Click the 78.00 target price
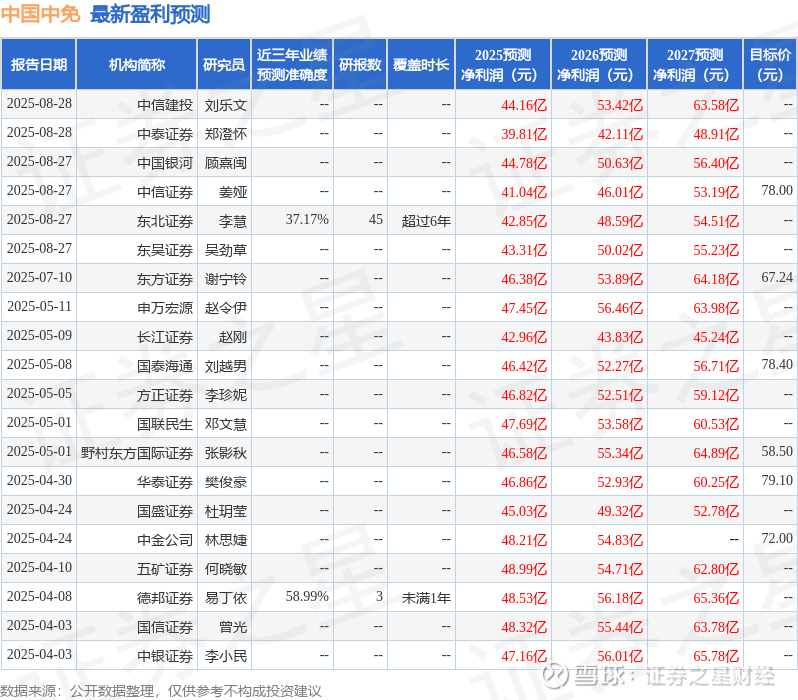This screenshot has width=798, height=700. point(777,190)
